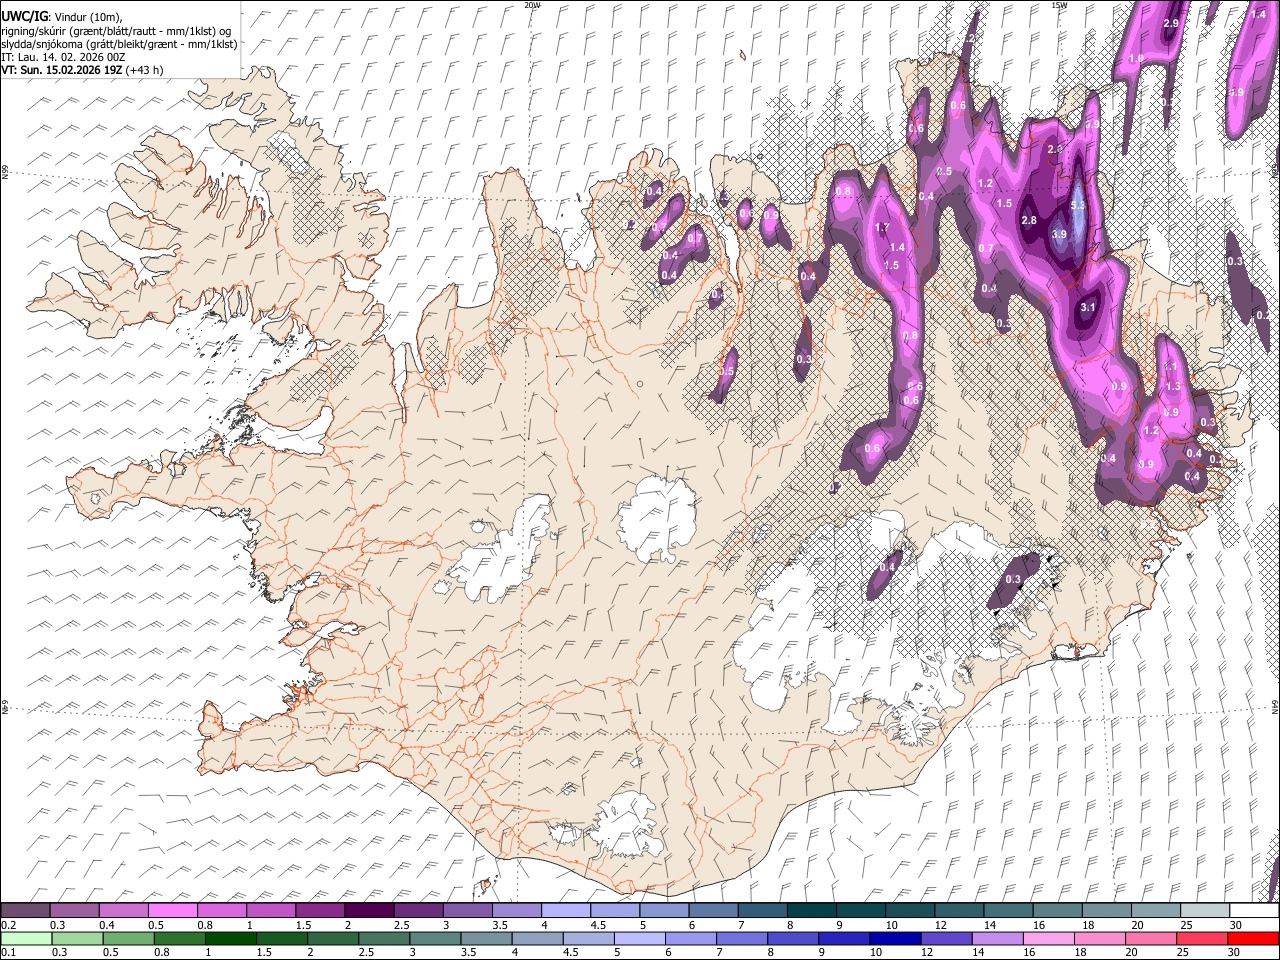Click the 'UWC/IG: Vindur (10m)' title text
Screen dimensions: 1280x960
tap(61, 17)
